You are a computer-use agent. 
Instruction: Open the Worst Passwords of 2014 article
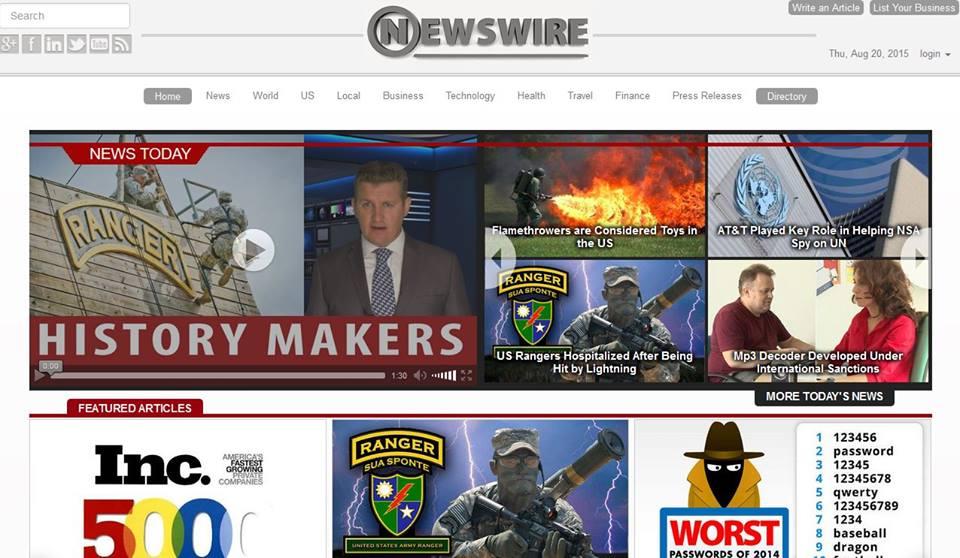pyautogui.click(x=783, y=489)
